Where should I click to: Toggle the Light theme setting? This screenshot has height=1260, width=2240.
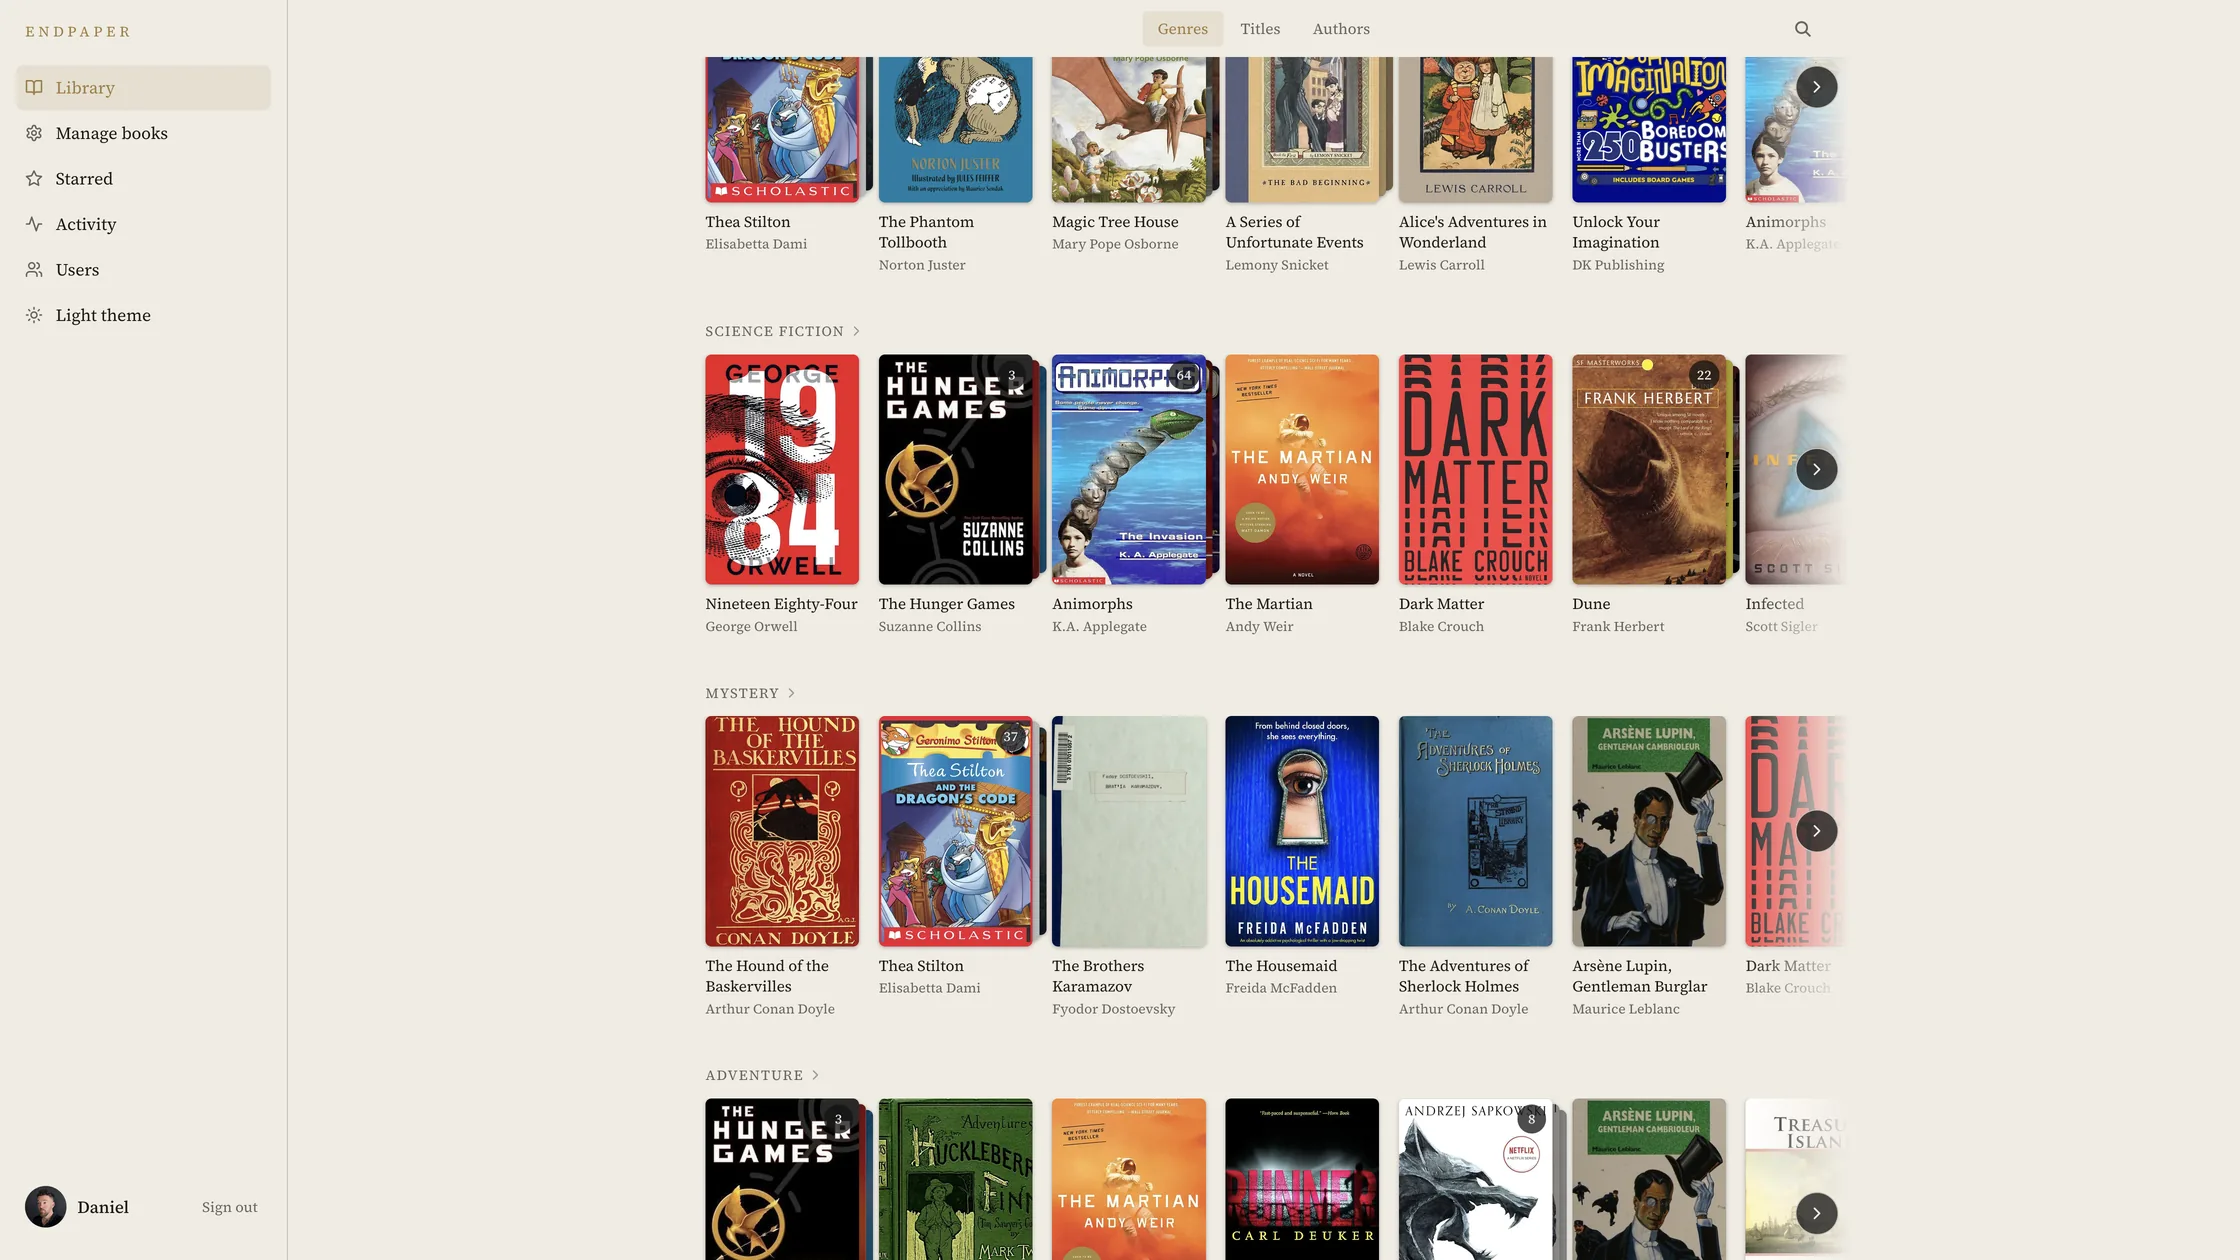click(143, 315)
